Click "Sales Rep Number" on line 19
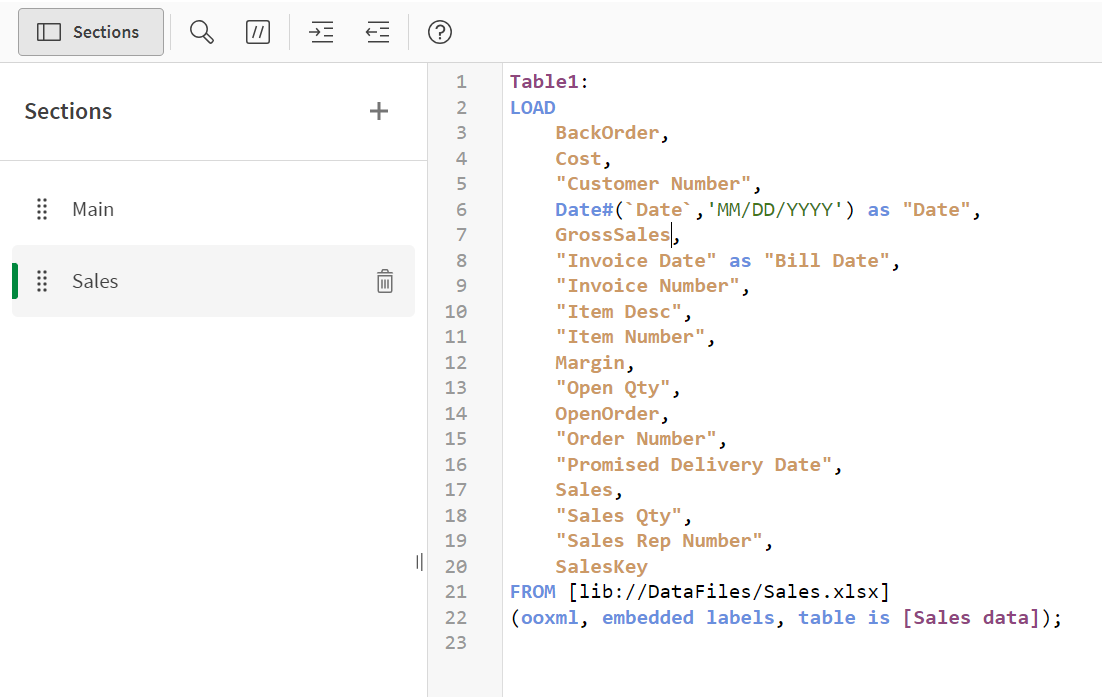Screen dimensions: 1102x697 (x=659, y=541)
